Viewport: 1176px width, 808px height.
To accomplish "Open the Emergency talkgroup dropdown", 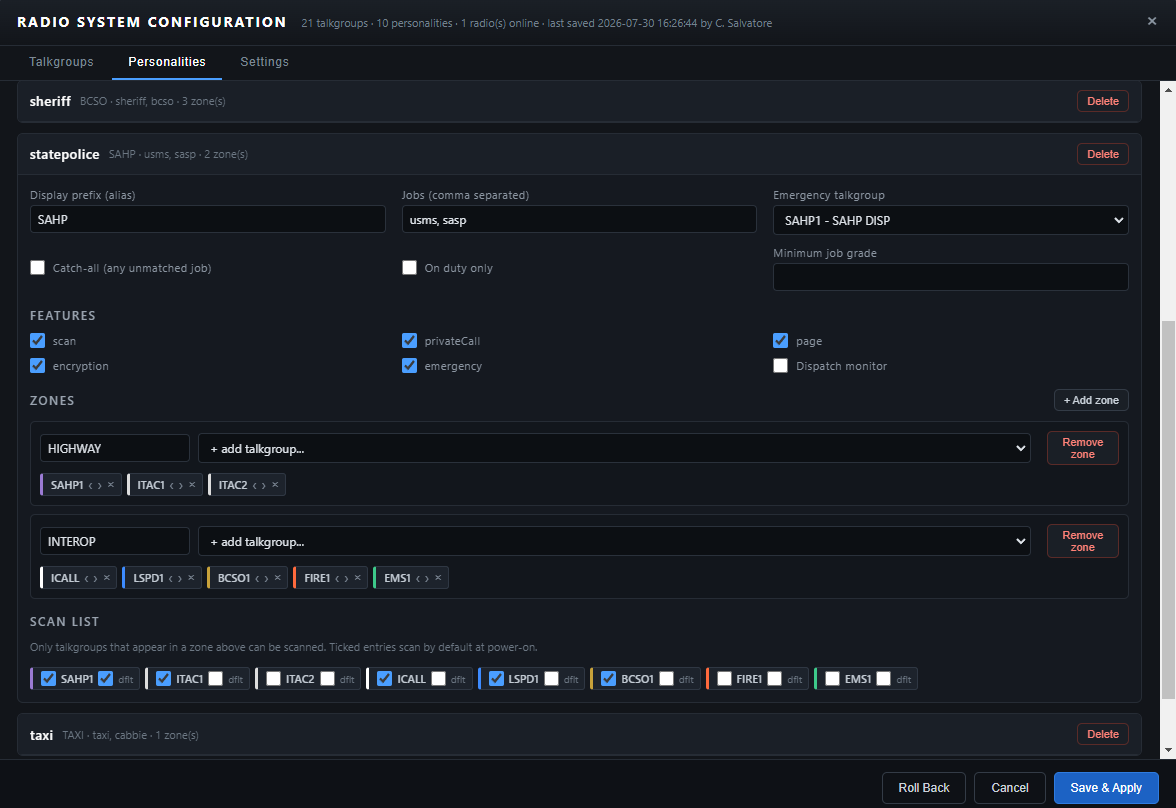I will [950, 220].
